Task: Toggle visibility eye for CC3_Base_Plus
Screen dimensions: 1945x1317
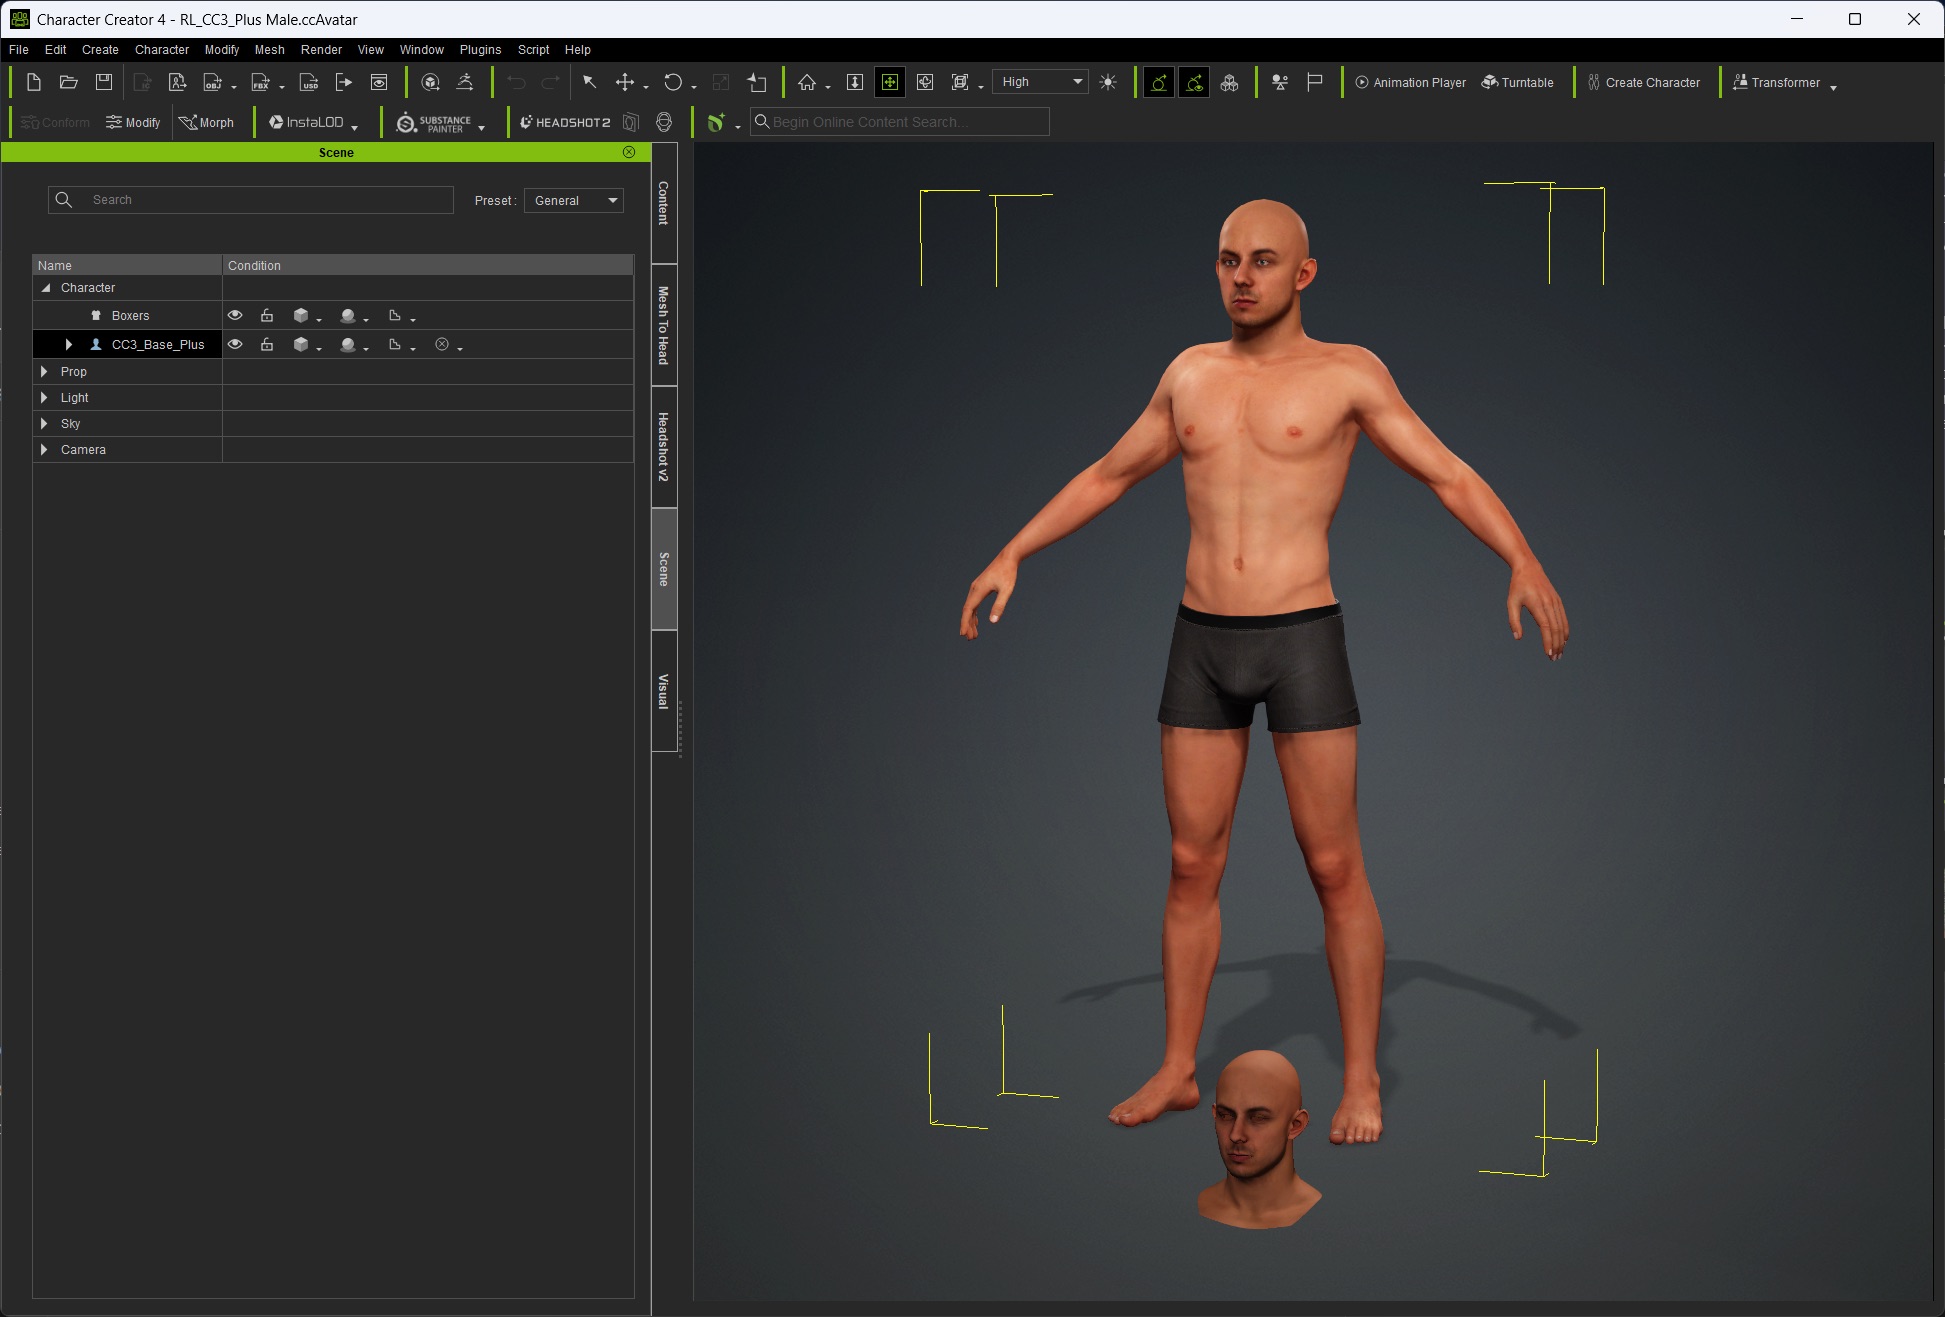Action: (x=235, y=344)
